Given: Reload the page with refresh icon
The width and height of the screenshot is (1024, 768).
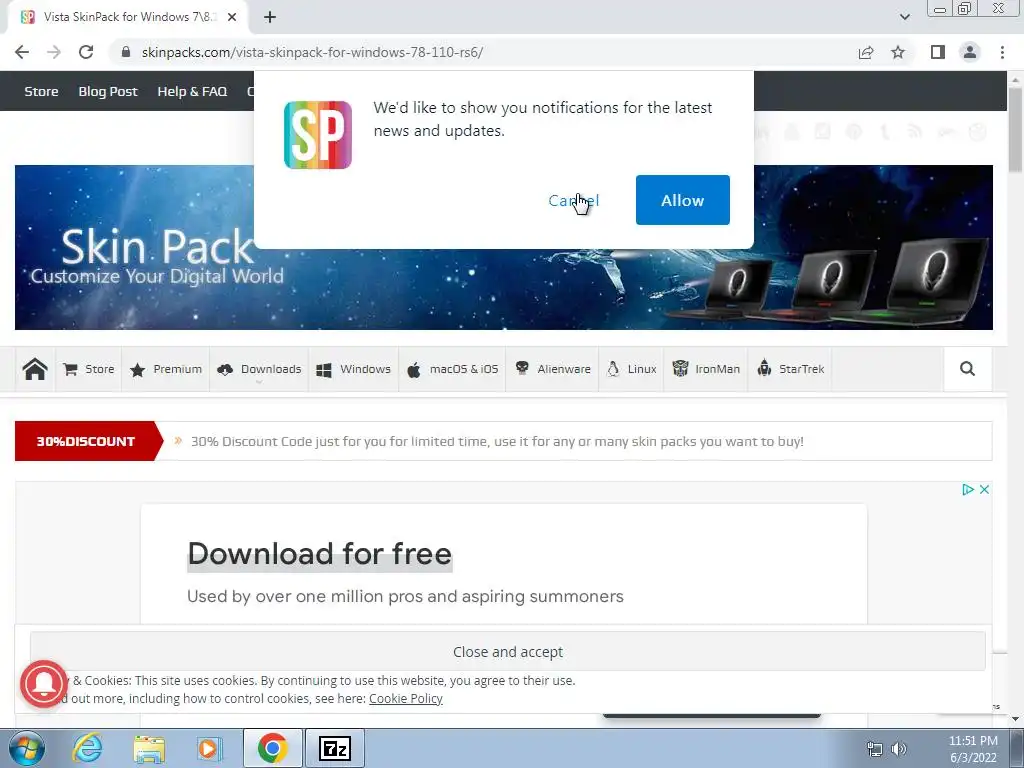Looking at the screenshot, I should [x=86, y=52].
